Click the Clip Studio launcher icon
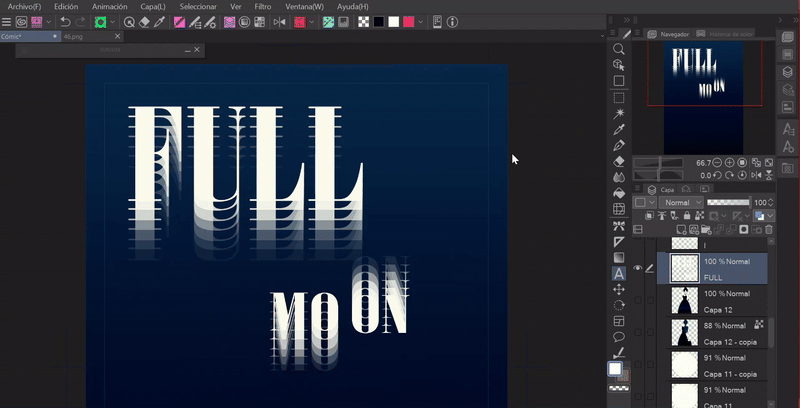 point(21,22)
